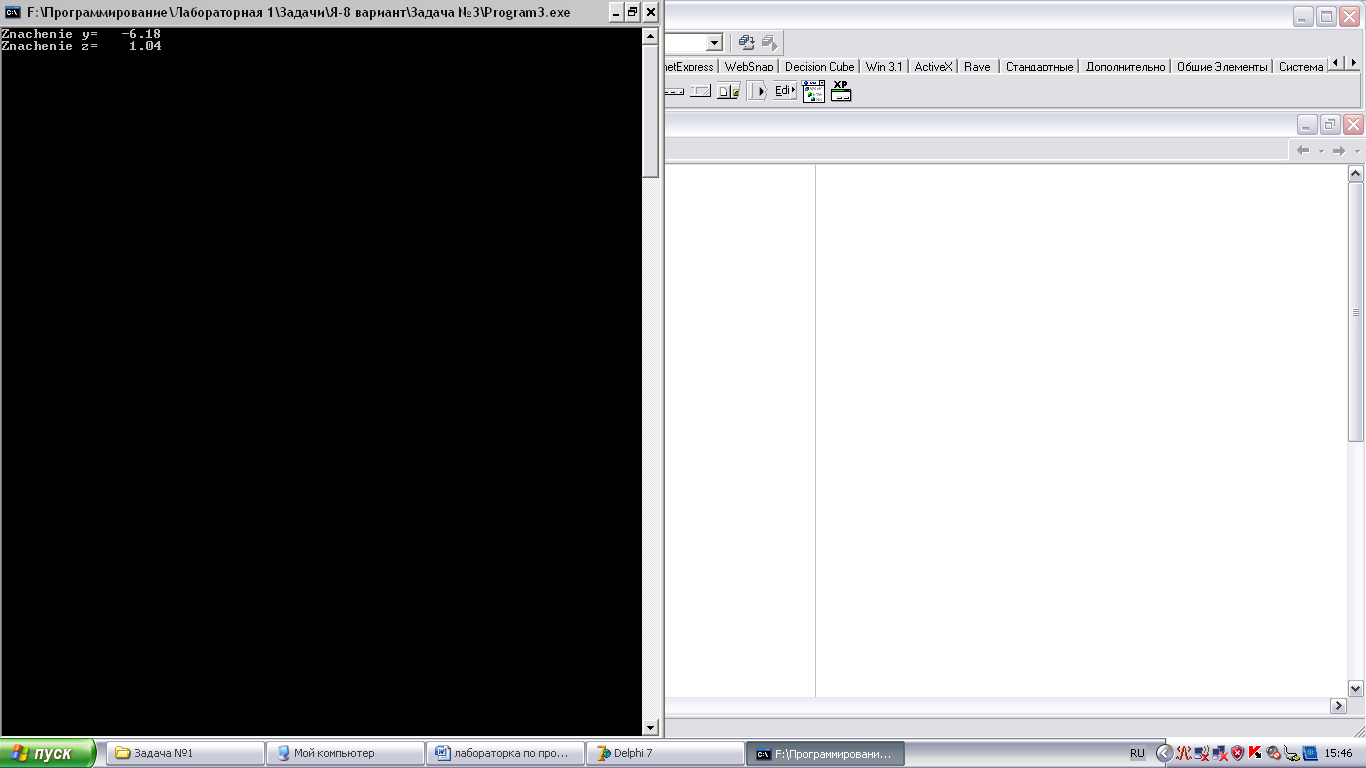The height and width of the screenshot is (768, 1366).
Task: Click the Save Project Group toolbar icon
Action: 746,43
